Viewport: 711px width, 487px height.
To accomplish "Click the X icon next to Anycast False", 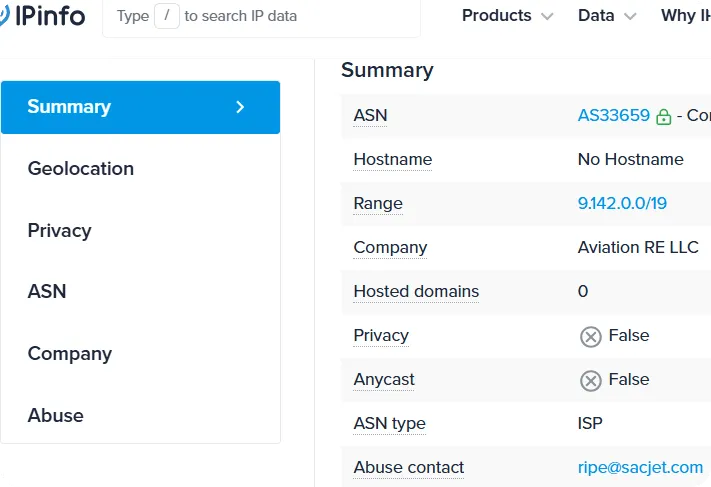I will pyautogui.click(x=590, y=381).
